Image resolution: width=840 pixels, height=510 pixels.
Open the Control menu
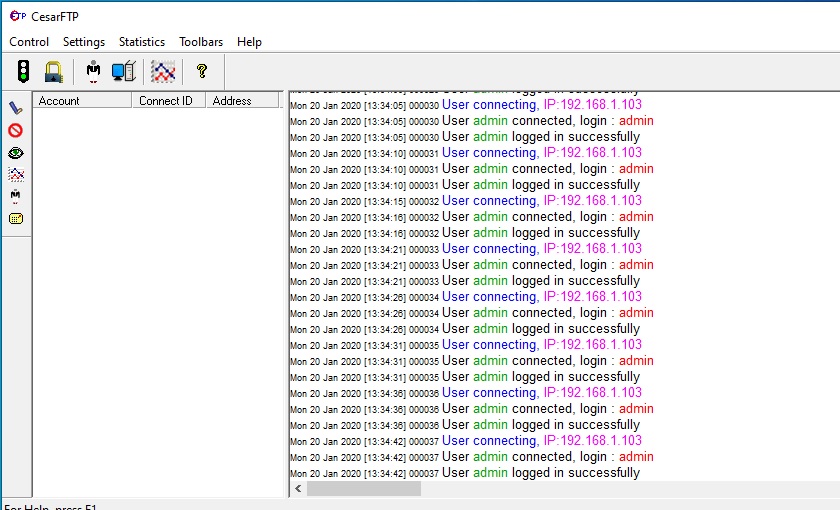click(29, 42)
